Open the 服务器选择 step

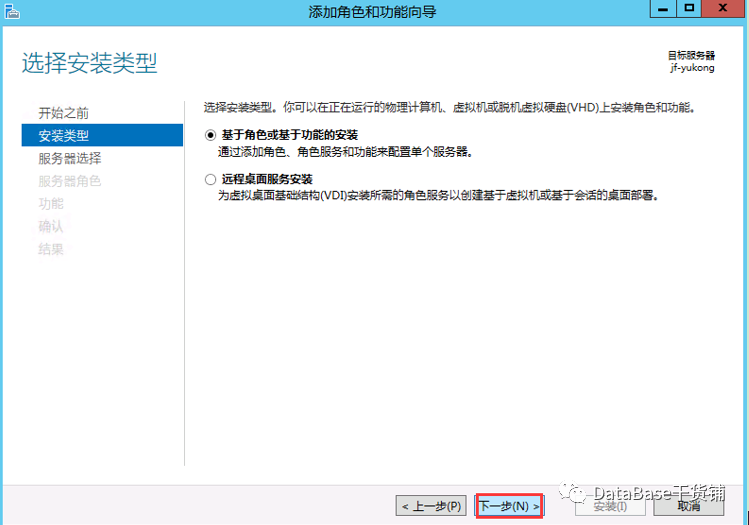point(70,158)
